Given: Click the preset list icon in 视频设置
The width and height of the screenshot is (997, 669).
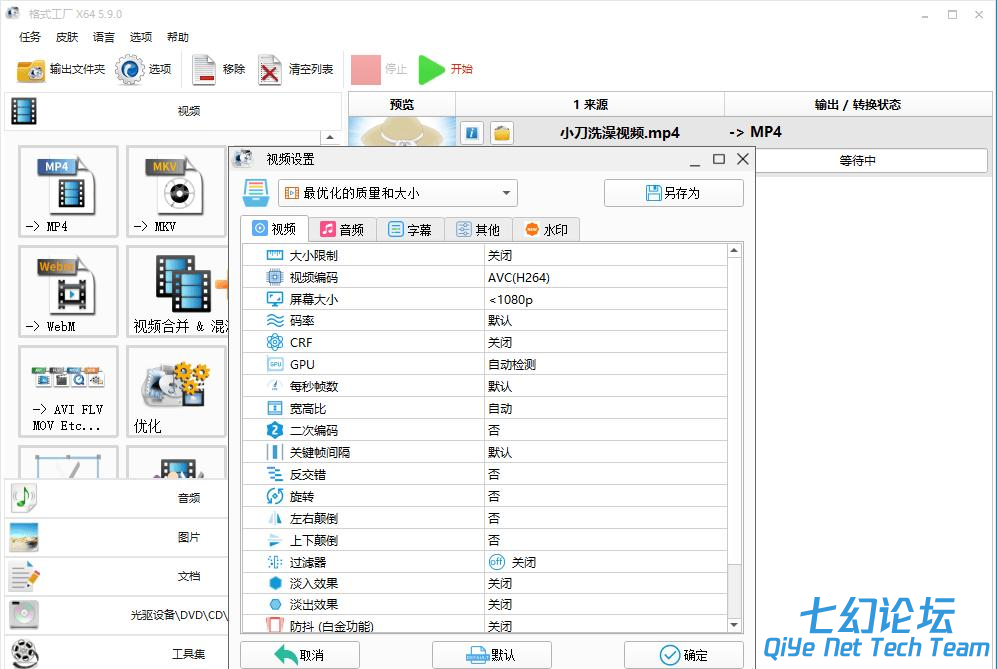Looking at the screenshot, I should 256,193.
